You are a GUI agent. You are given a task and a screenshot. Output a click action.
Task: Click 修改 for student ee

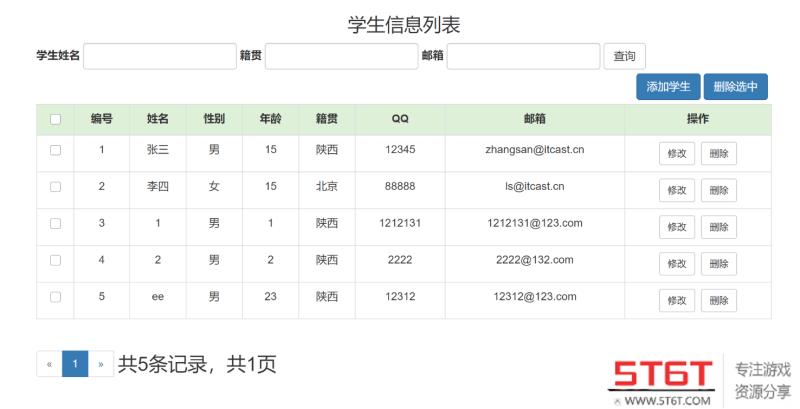(x=676, y=300)
